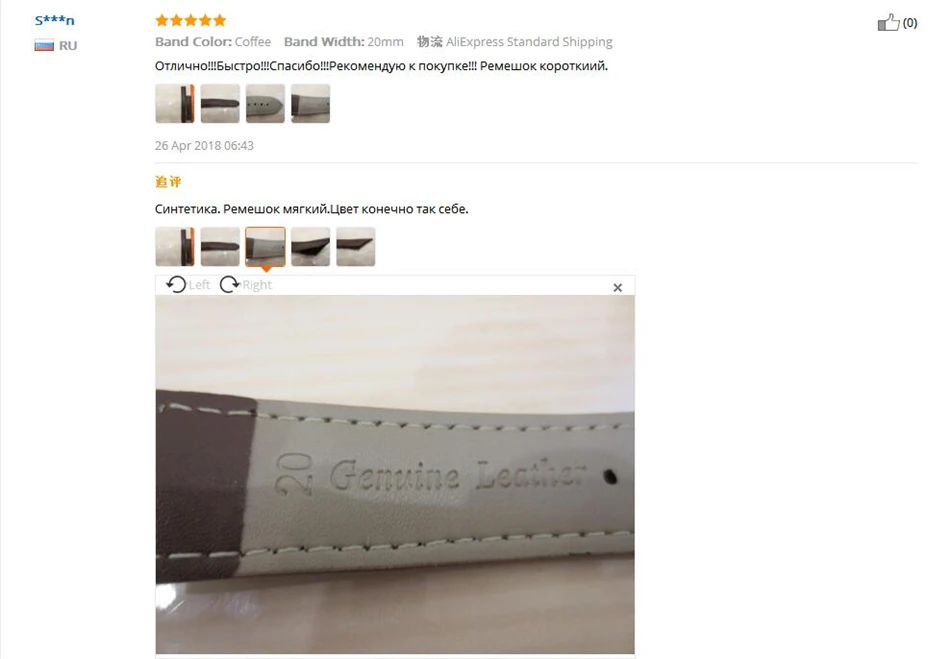The height and width of the screenshot is (659, 950).
Task: Close the enlarged photo viewer
Action: tap(617, 288)
